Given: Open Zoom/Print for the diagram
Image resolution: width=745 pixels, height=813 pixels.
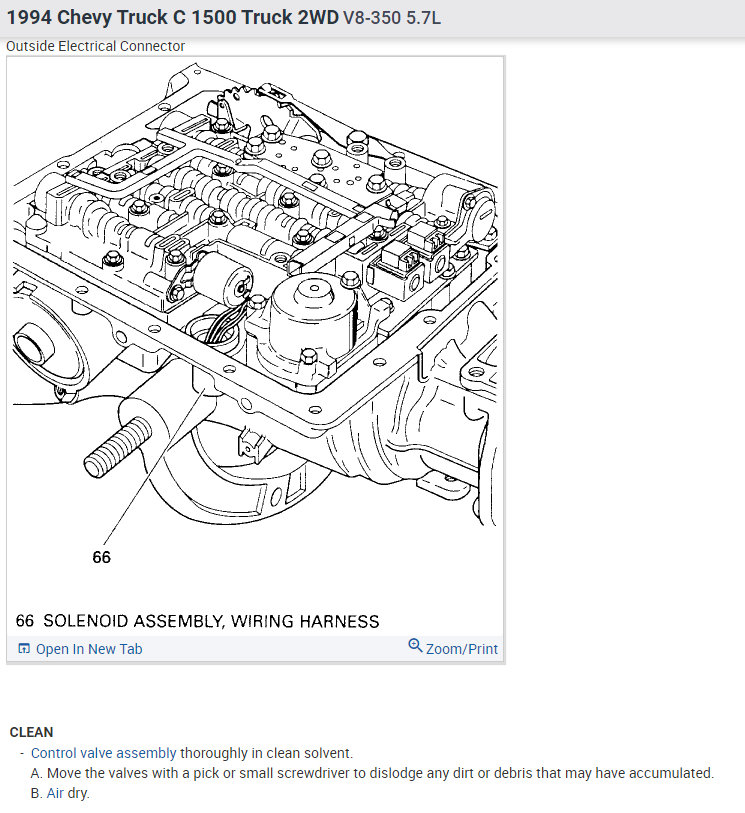Looking at the screenshot, I should click(x=461, y=649).
